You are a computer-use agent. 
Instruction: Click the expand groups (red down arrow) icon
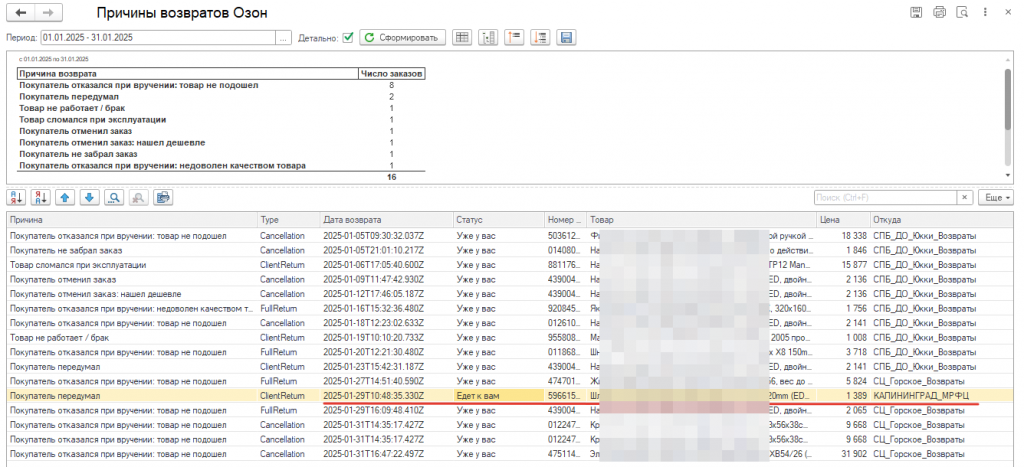[x=540, y=38]
